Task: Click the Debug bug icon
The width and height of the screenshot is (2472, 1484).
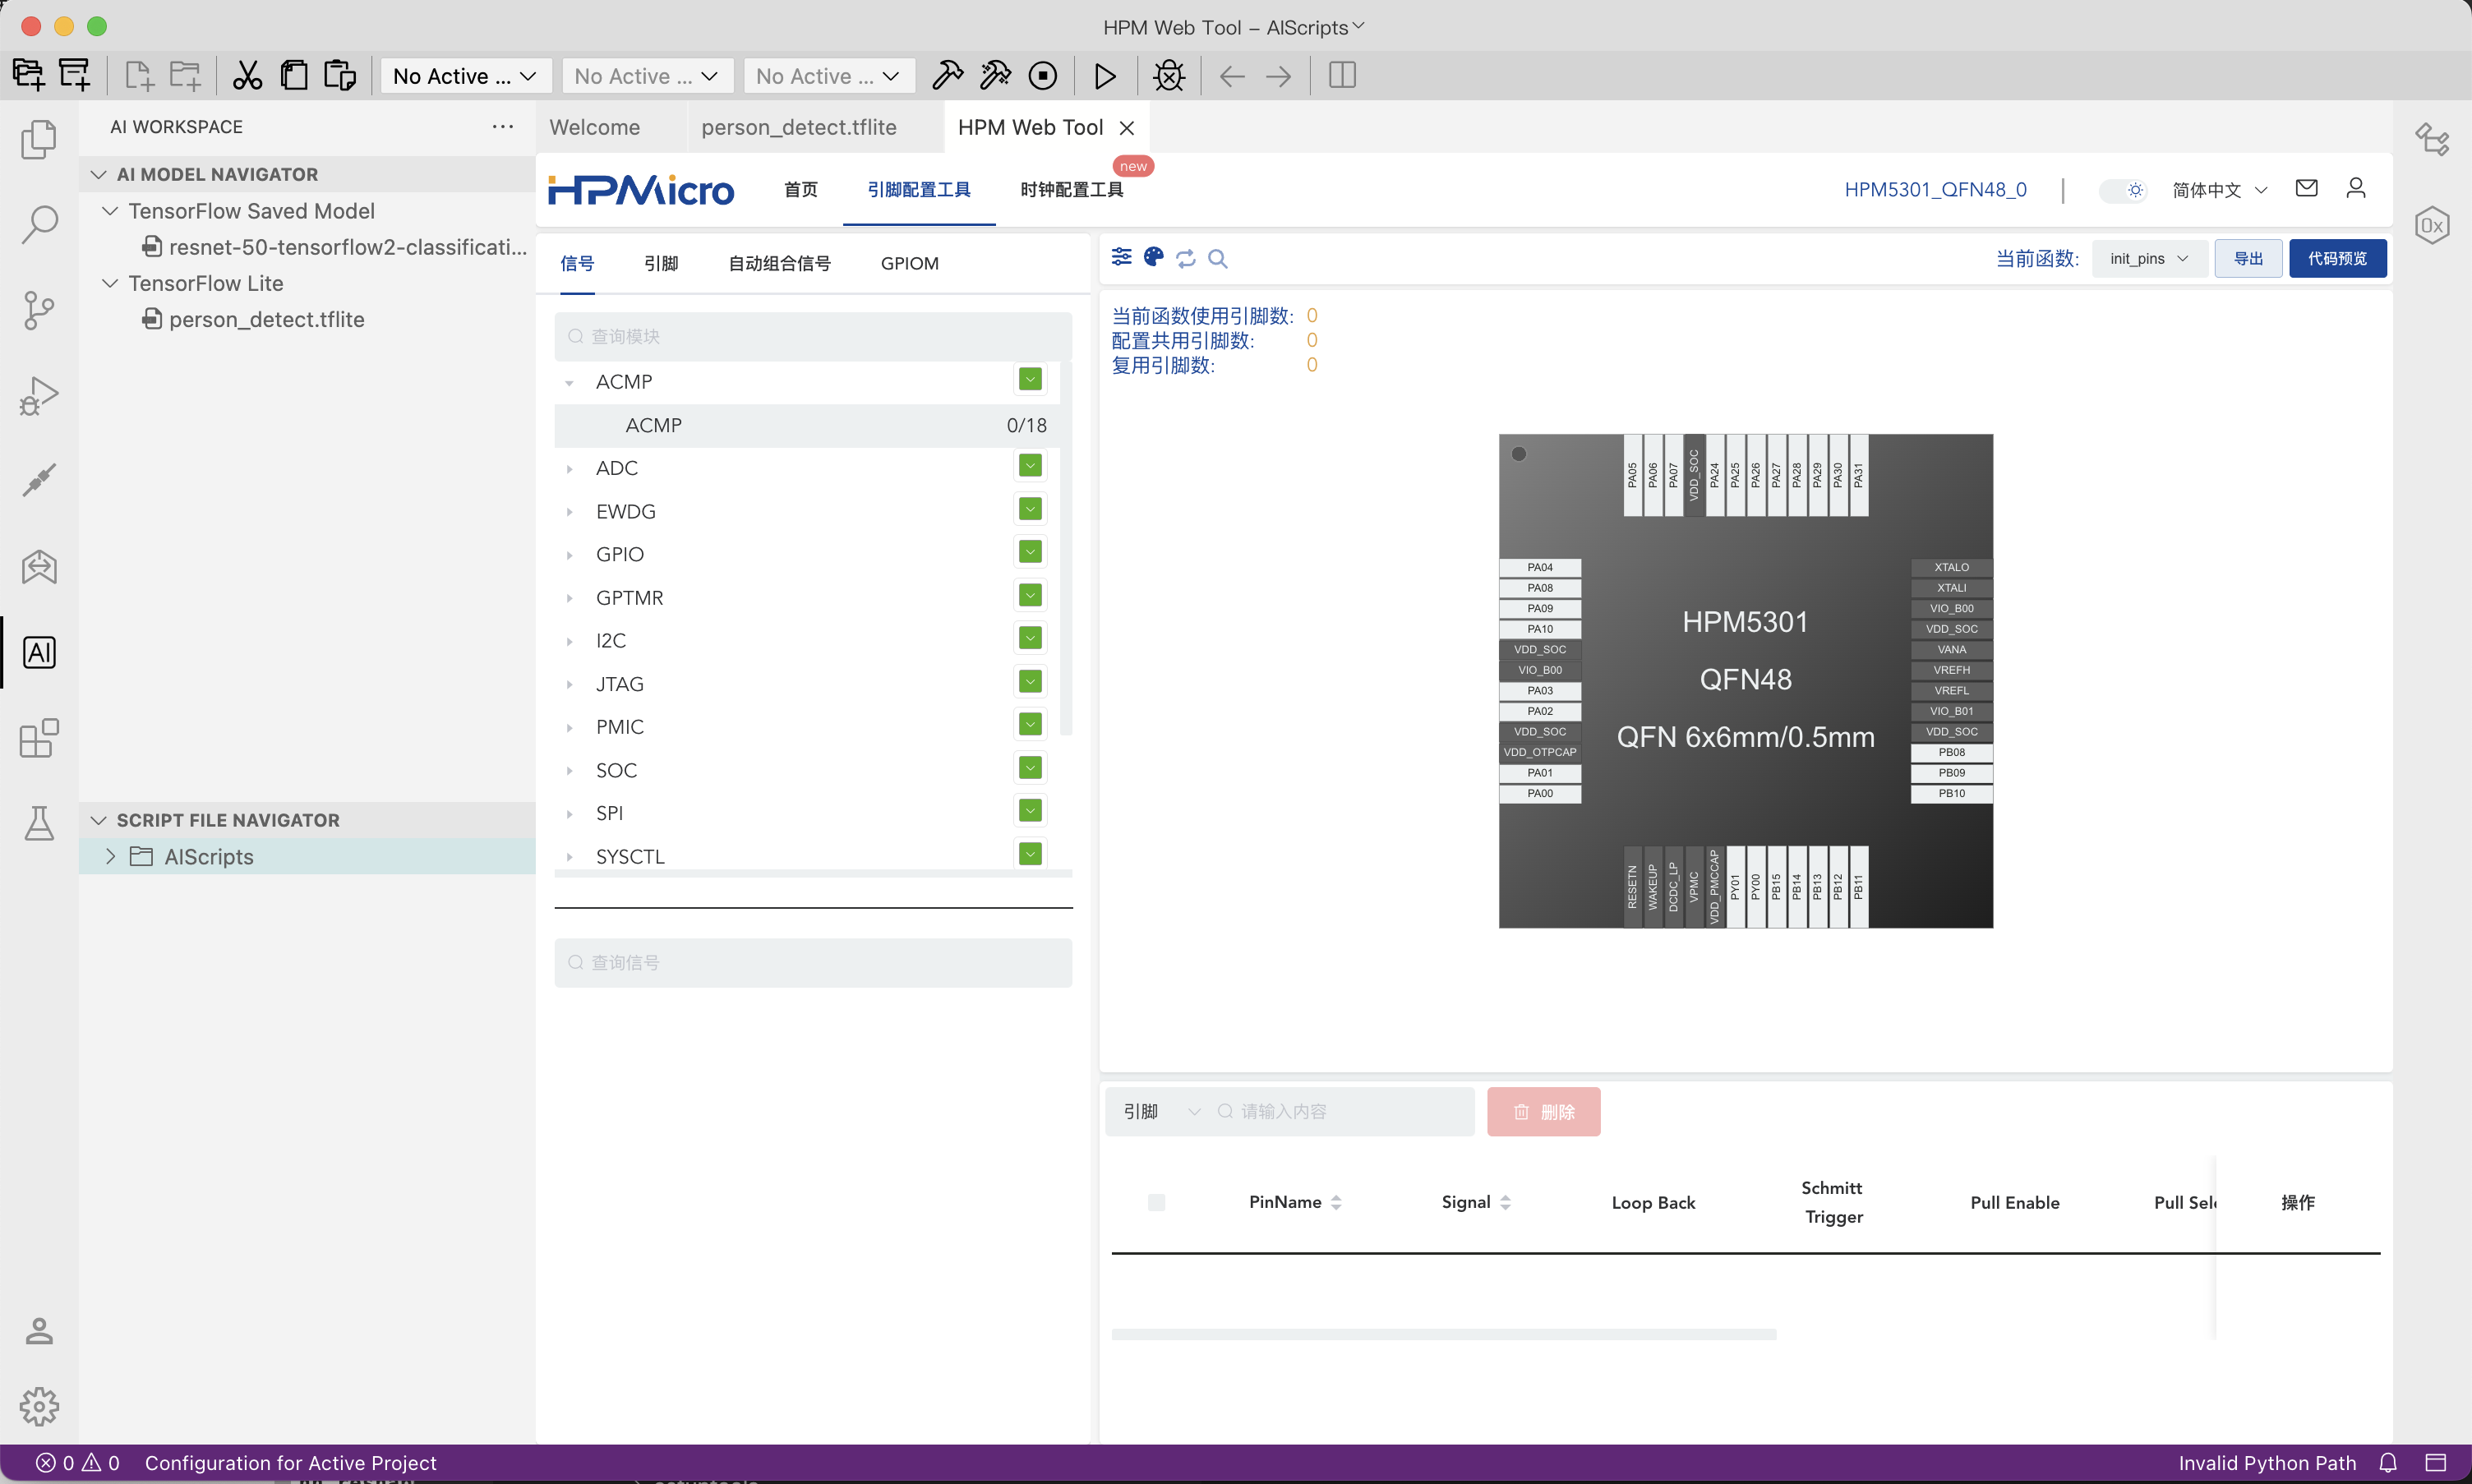Action: click(x=1169, y=76)
